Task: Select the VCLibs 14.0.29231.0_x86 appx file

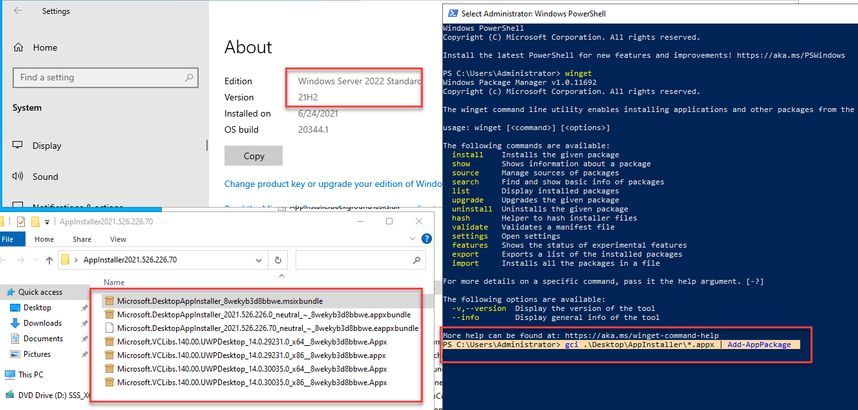Action: coord(251,355)
